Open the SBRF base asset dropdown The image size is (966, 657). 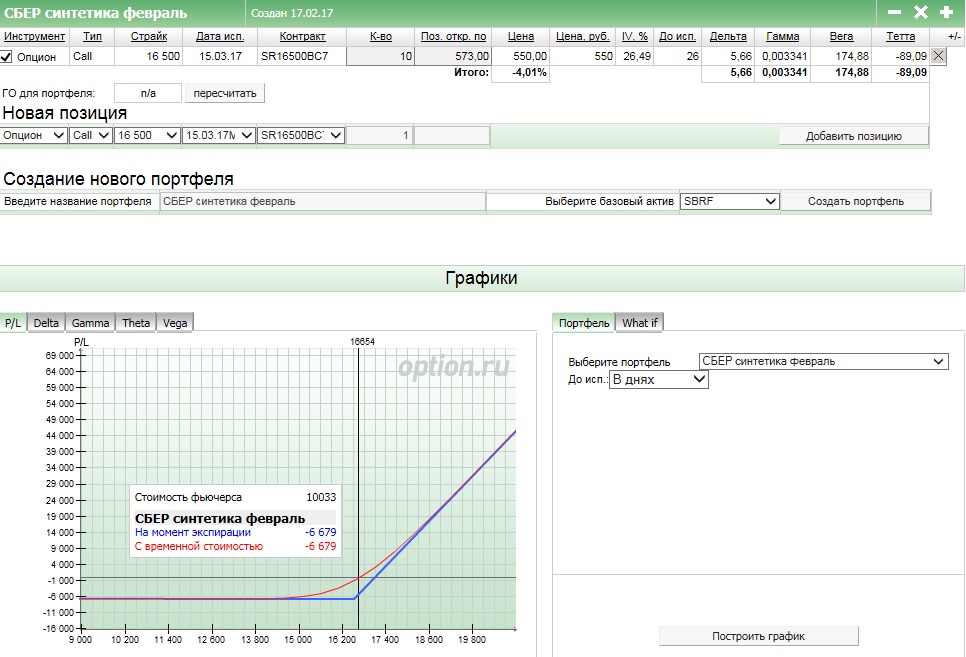(729, 201)
